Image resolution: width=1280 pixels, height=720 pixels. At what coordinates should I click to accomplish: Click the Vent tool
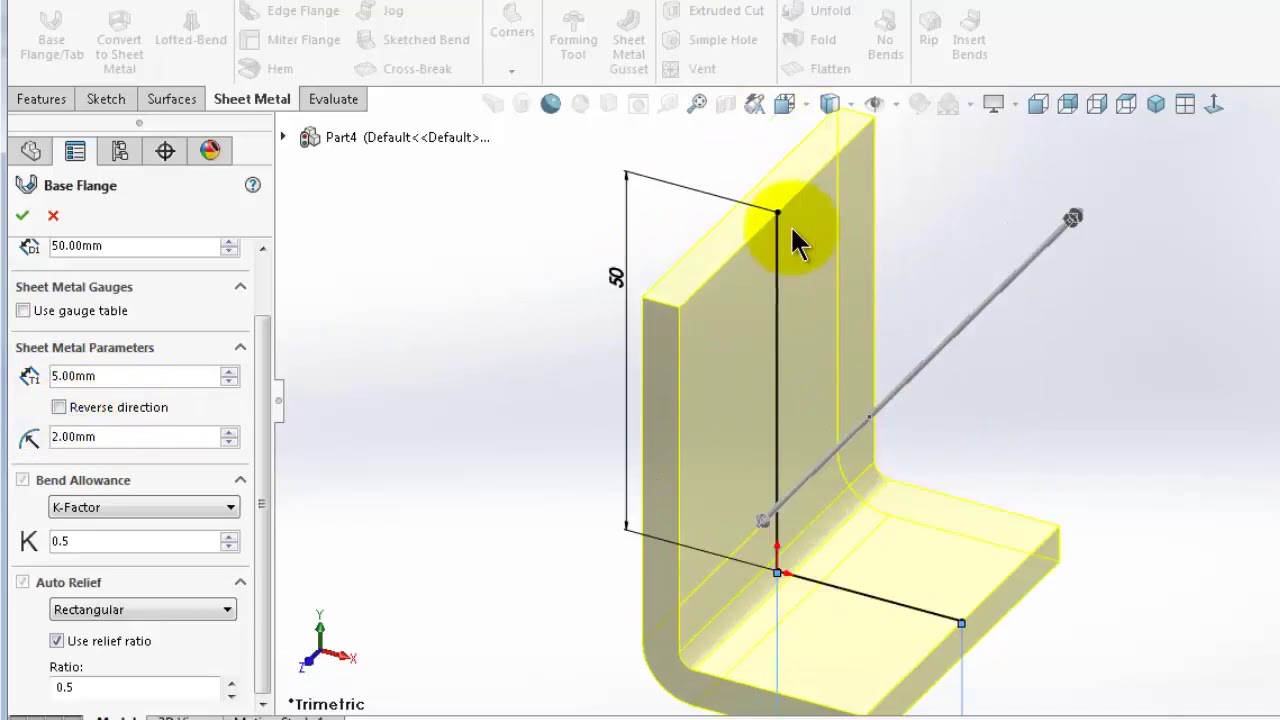click(689, 69)
